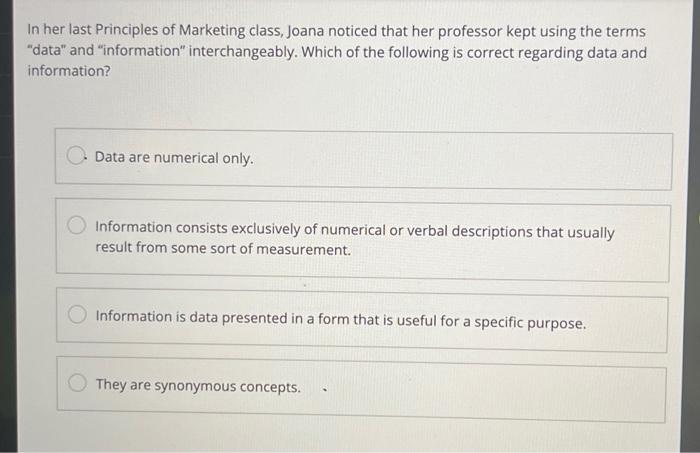Click the text 'result from some sort of measurement.'
This screenshot has height=453, width=700.
coord(223,248)
